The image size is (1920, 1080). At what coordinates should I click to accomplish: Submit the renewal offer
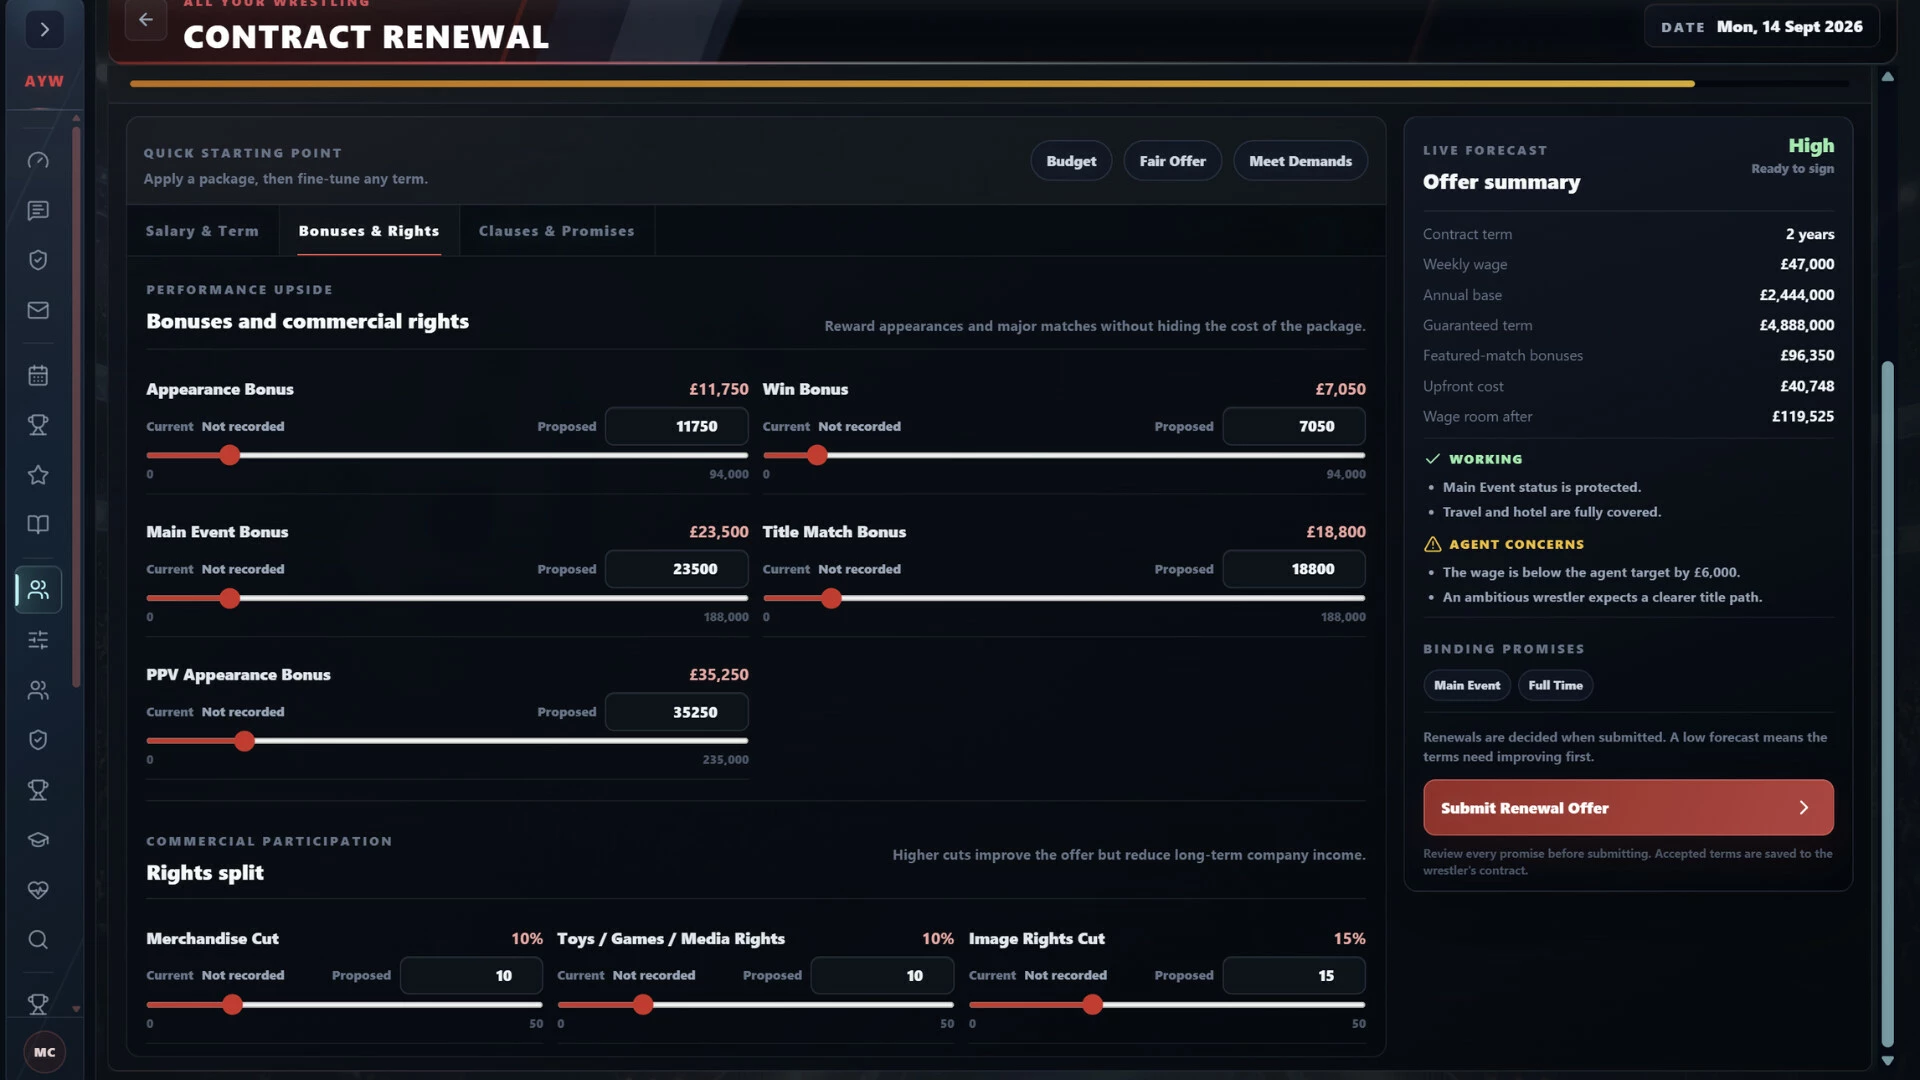tap(1628, 808)
